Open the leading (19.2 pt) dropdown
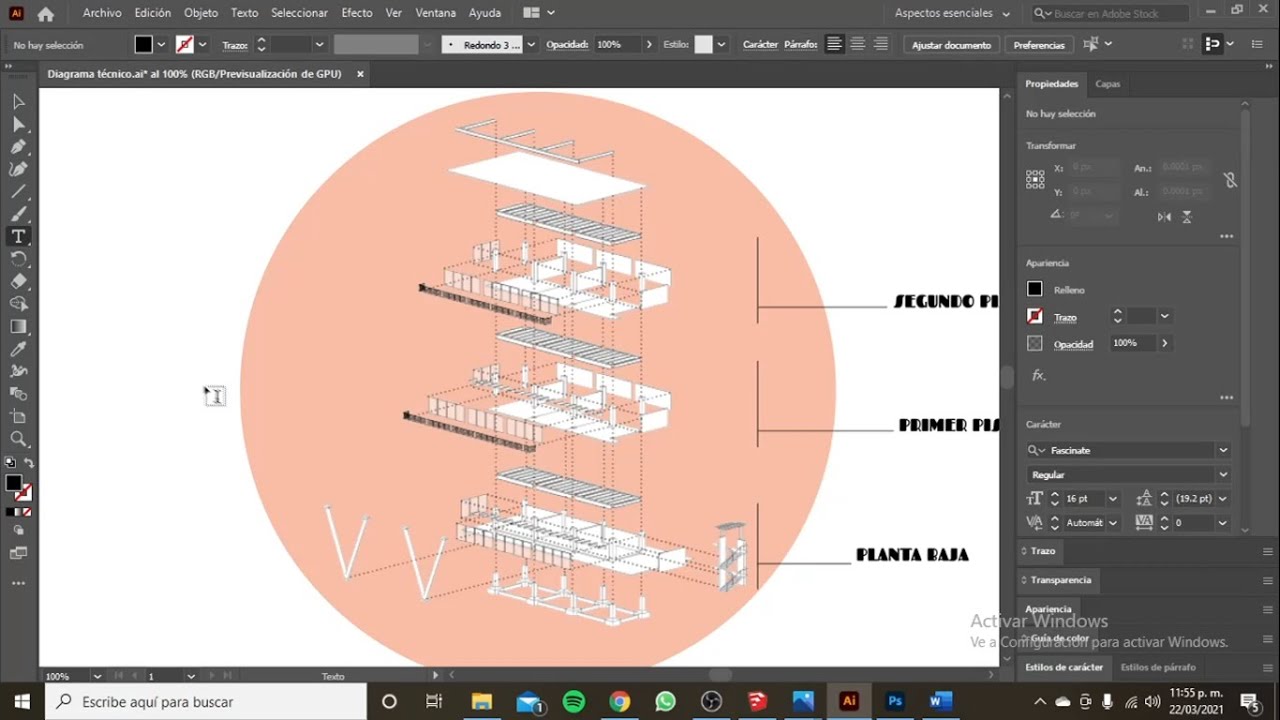This screenshot has height=720, width=1280. point(1222,498)
